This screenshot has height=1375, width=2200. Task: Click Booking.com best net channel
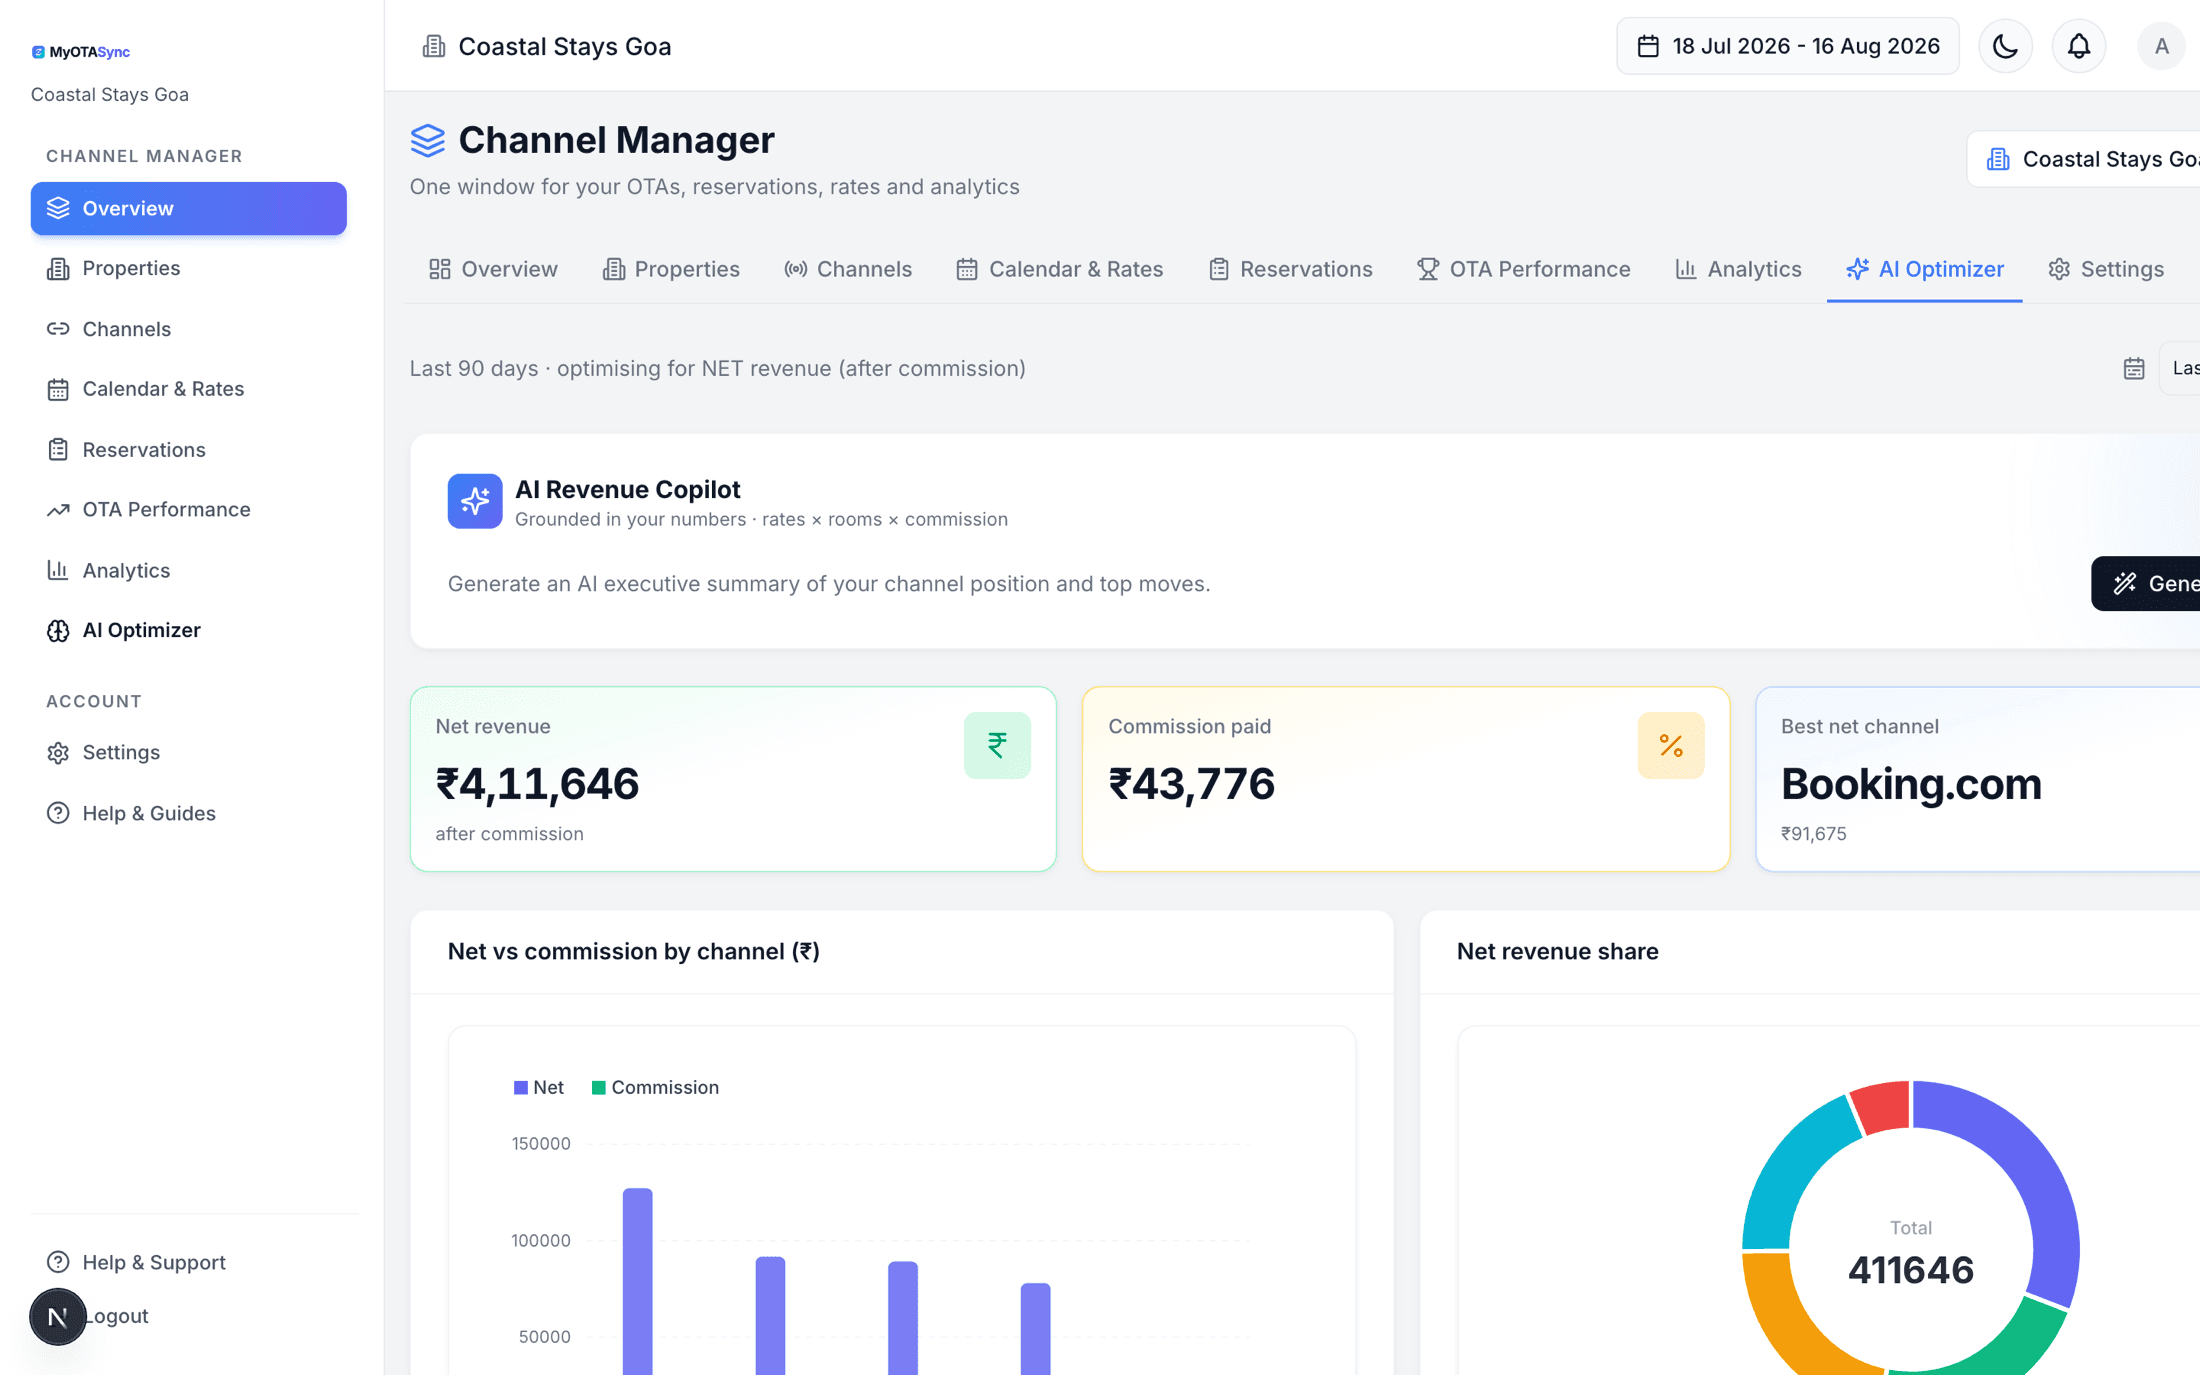1911,783
